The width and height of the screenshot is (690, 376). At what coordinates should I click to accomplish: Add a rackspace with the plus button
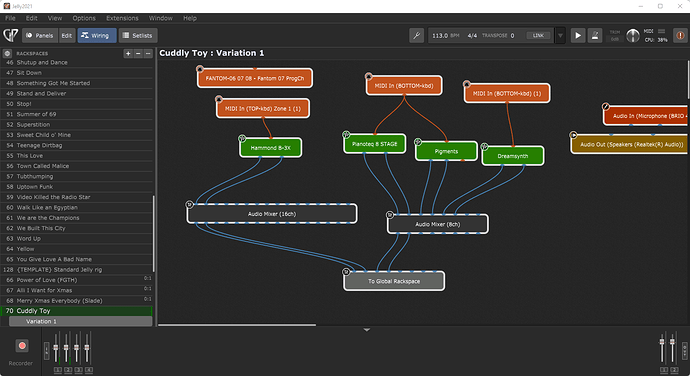tap(128, 53)
